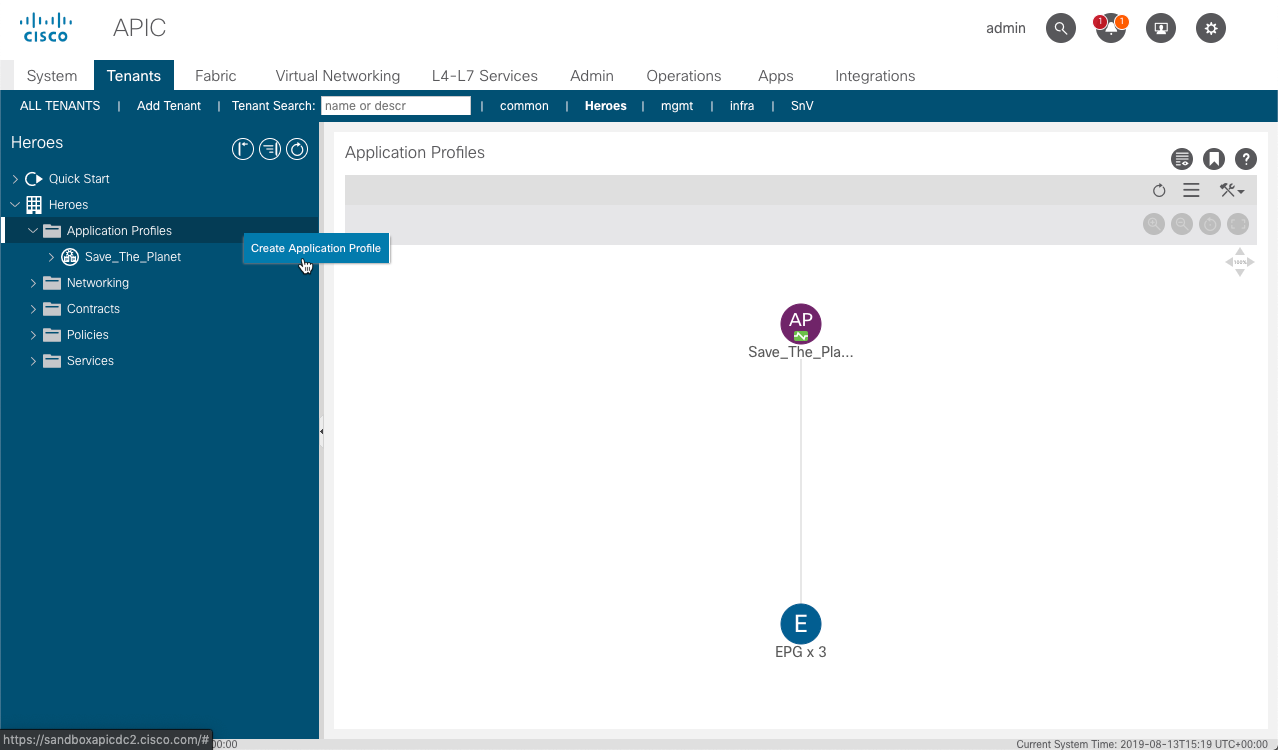Open the settings gear menu
The height and width of the screenshot is (750, 1278).
pyautogui.click(x=1210, y=28)
